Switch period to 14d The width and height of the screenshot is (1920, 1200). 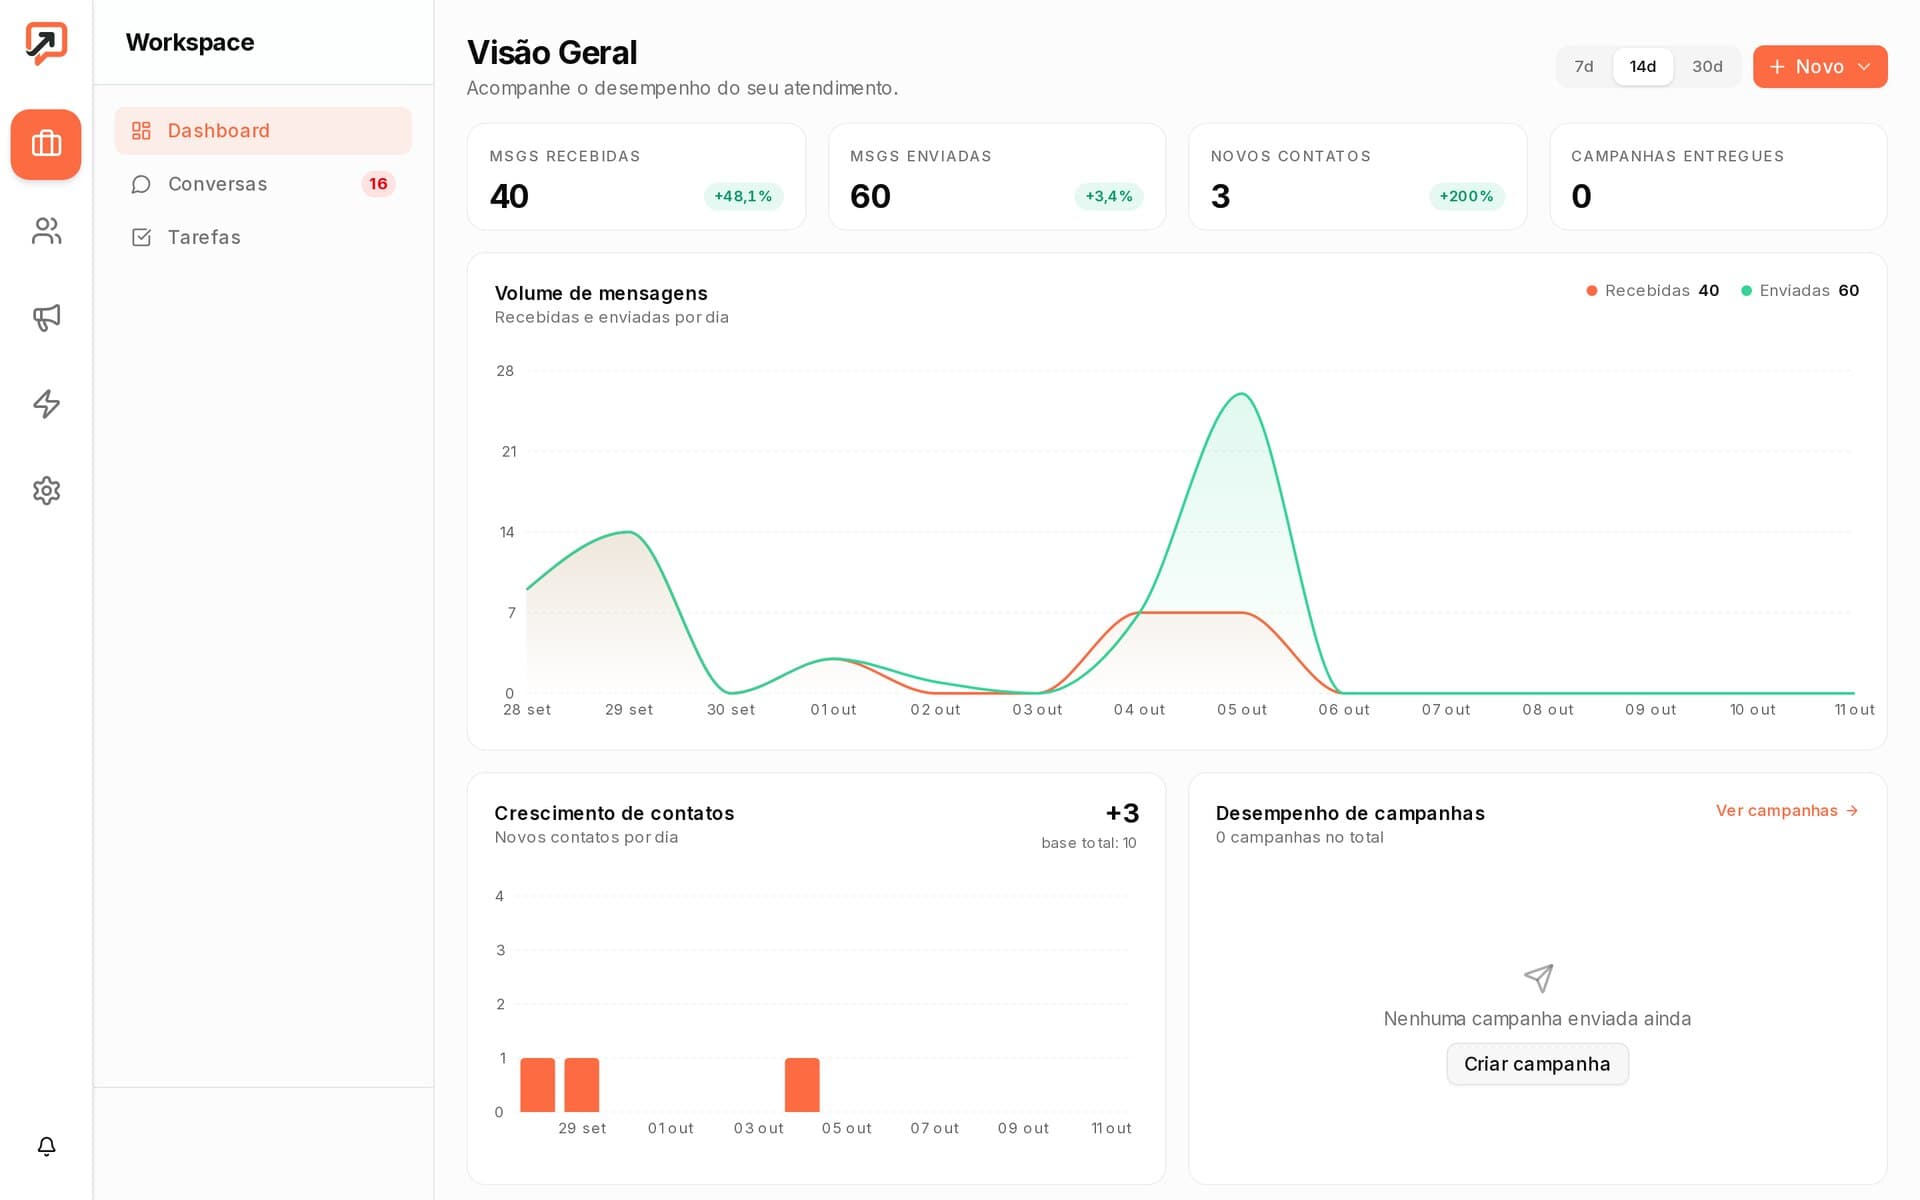coord(1643,67)
